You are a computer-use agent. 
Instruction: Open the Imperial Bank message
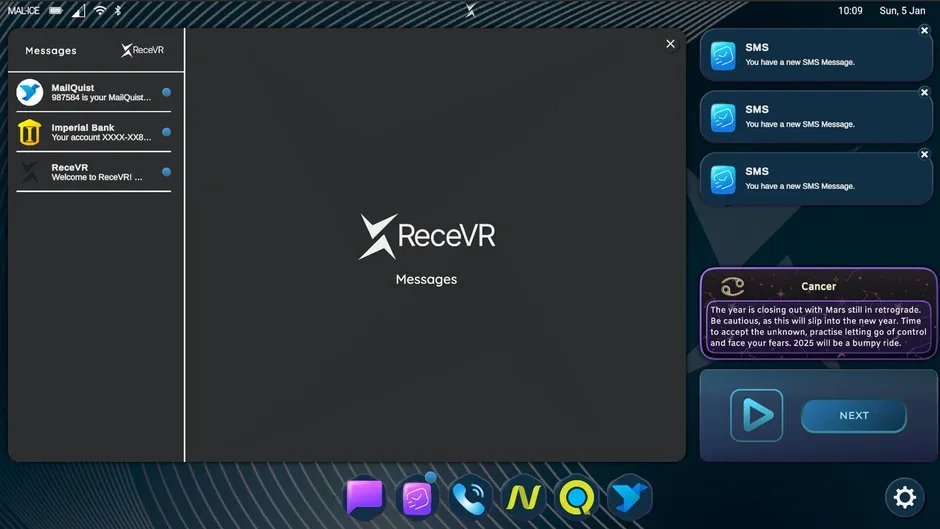[x=94, y=132]
